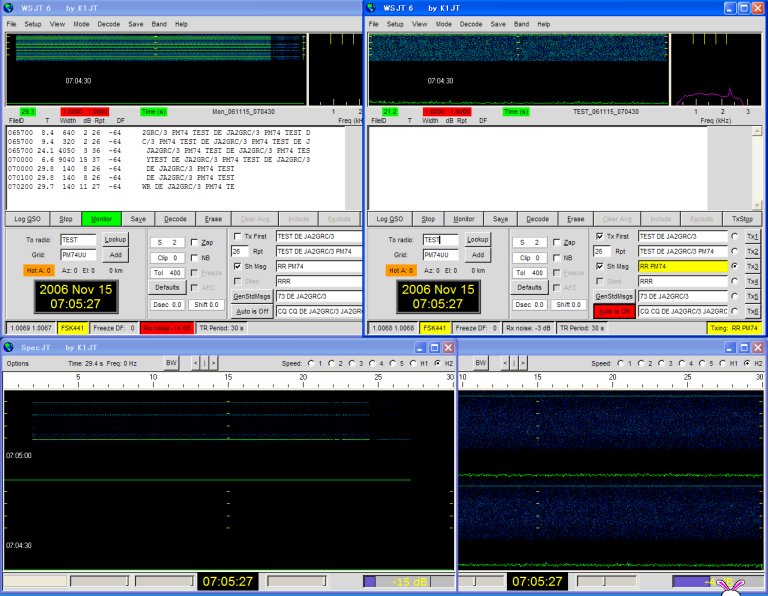Click Stop button in right WSJT window
The height and width of the screenshot is (596, 768).
428,219
